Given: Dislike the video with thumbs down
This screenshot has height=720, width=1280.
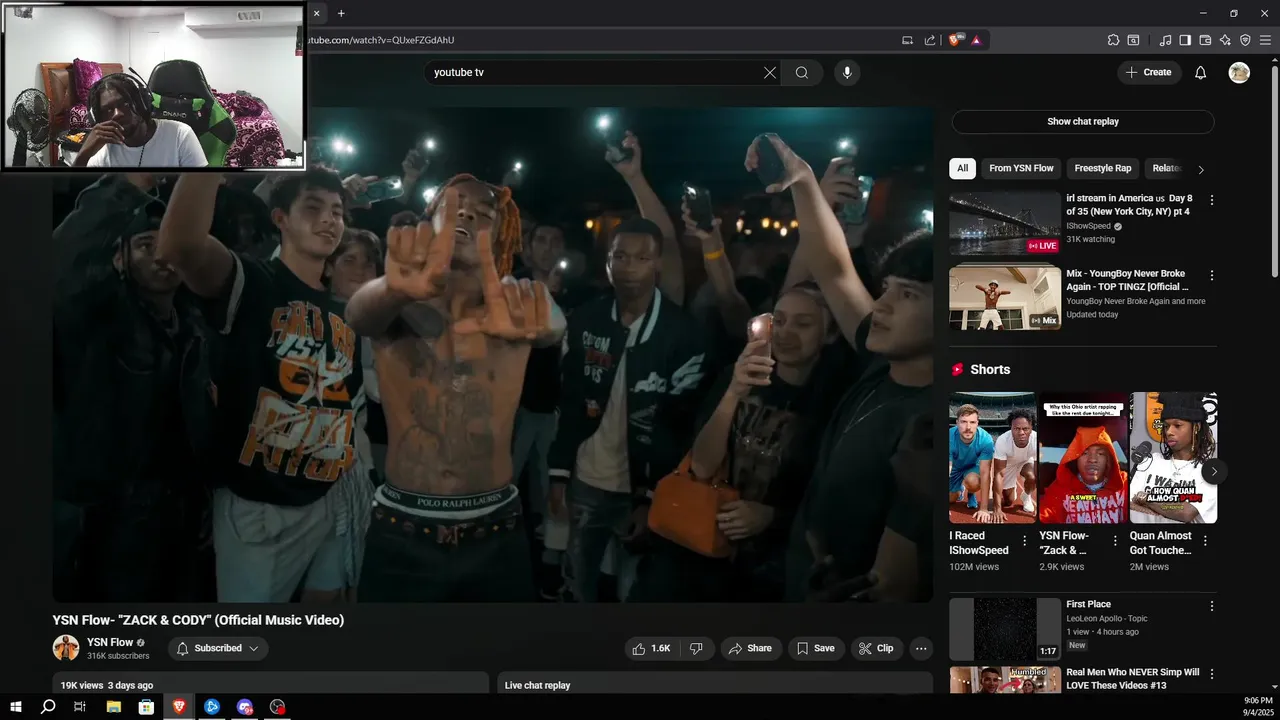Looking at the screenshot, I should tap(696, 648).
